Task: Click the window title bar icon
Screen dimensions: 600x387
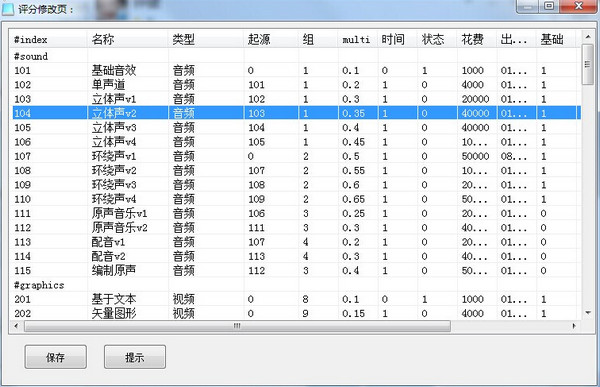Action: 8,8
